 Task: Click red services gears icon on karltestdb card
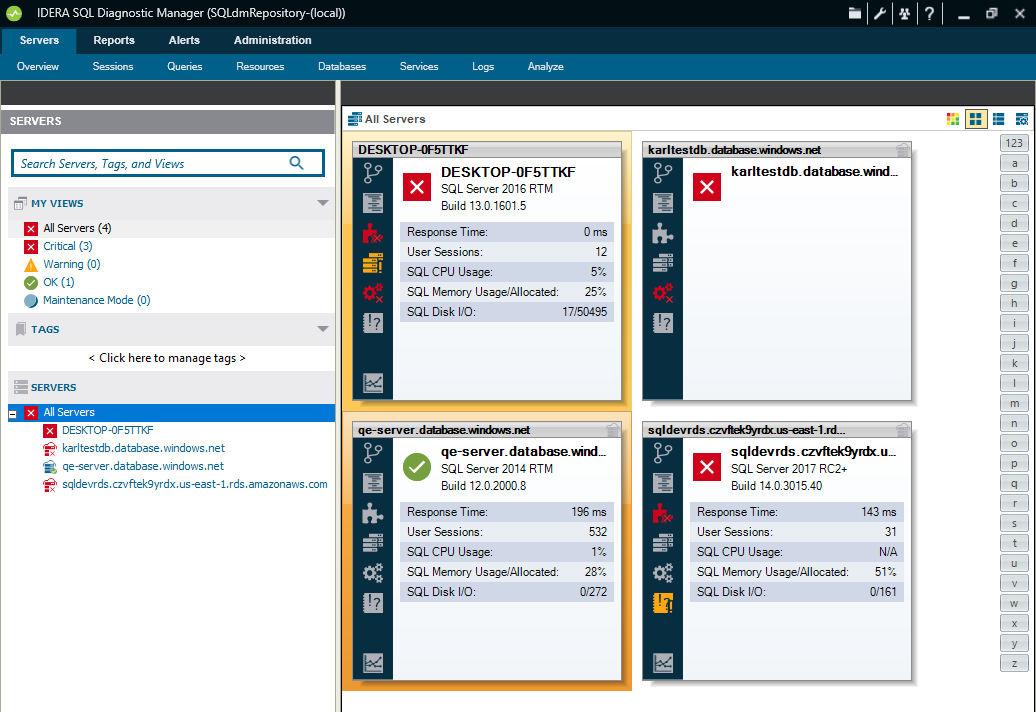pos(663,293)
